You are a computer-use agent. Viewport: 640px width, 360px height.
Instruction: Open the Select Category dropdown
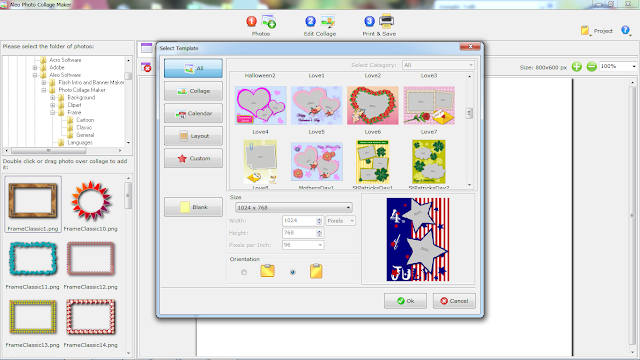[438, 65]
